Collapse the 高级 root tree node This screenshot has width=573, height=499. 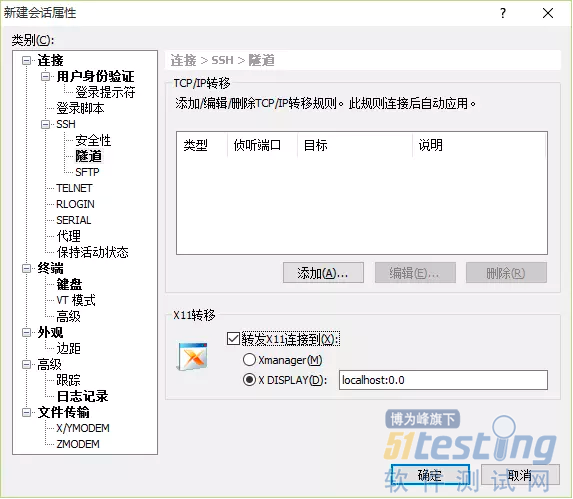[27, 364]
